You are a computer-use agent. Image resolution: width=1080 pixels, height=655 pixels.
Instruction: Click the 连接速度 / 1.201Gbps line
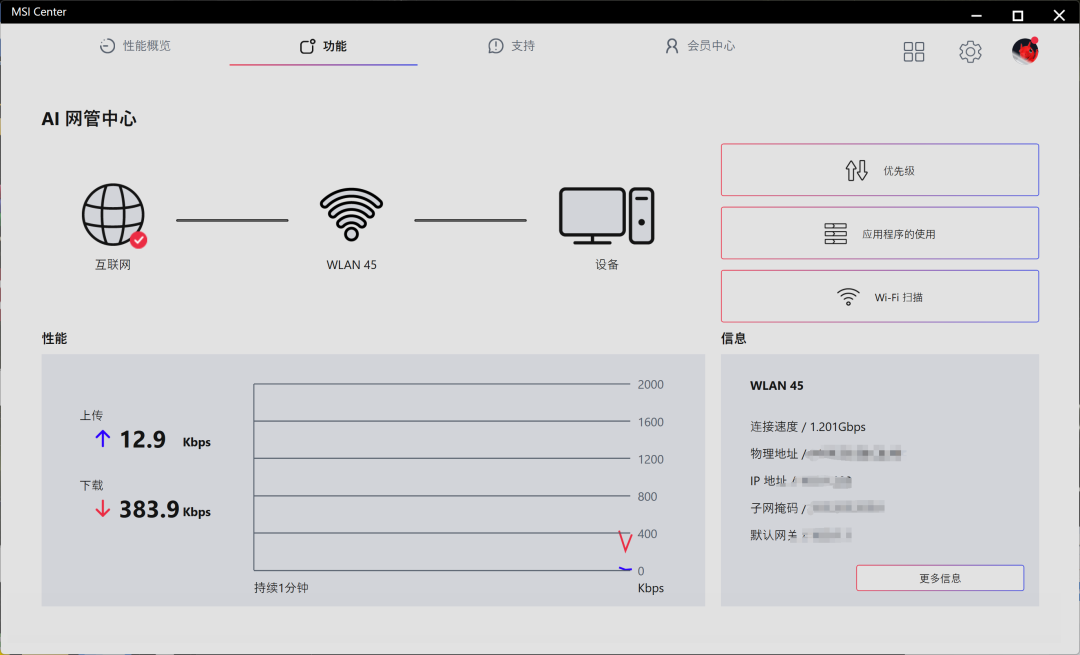(807, 426)
